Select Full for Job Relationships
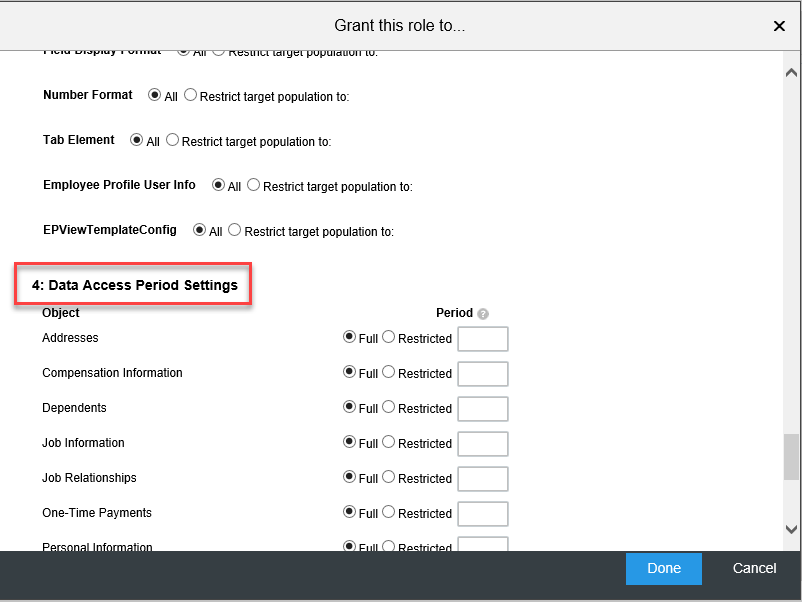802x602 pixels. click(x=349, y=477)
